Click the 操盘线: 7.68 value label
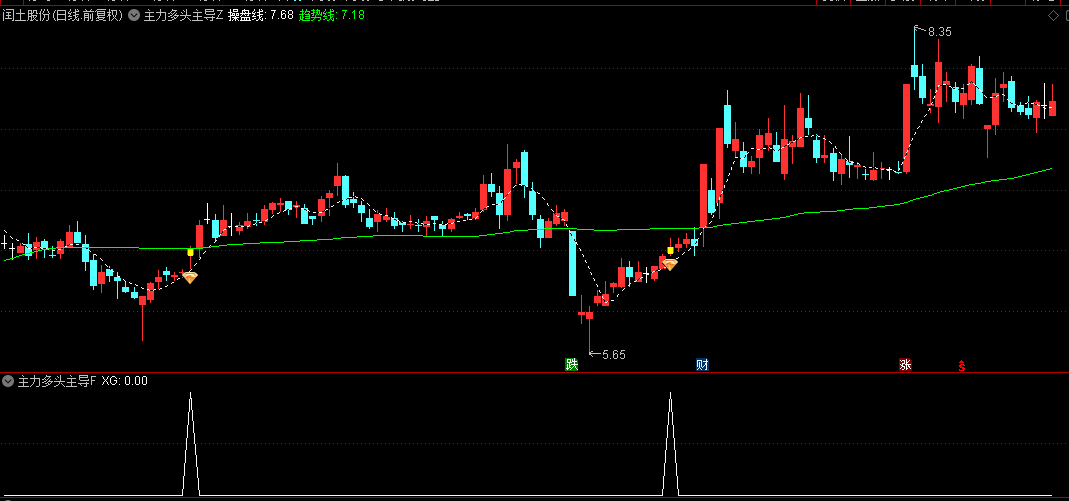Image resolution: width=1069 pixels, height=501 pixels. 260,15
